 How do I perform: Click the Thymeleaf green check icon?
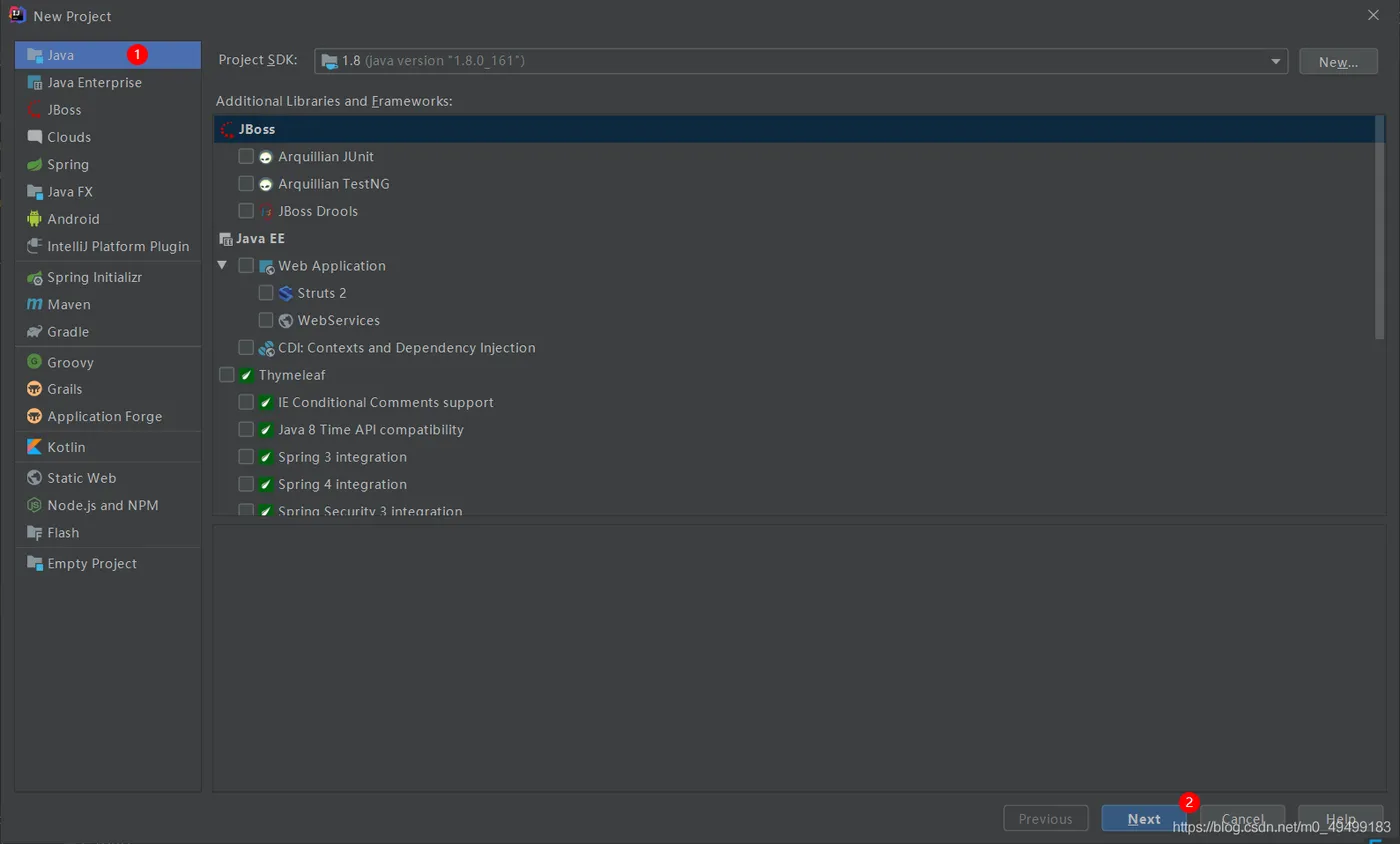pos(246,375)
